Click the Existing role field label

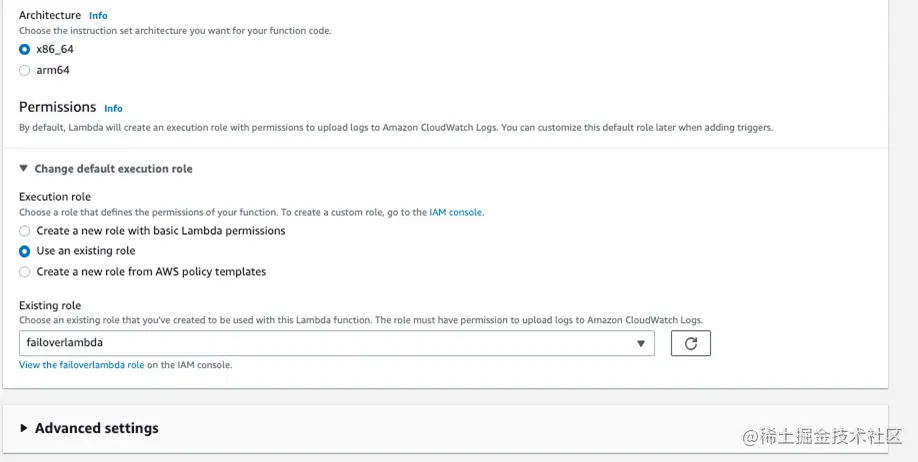point(50,305)
